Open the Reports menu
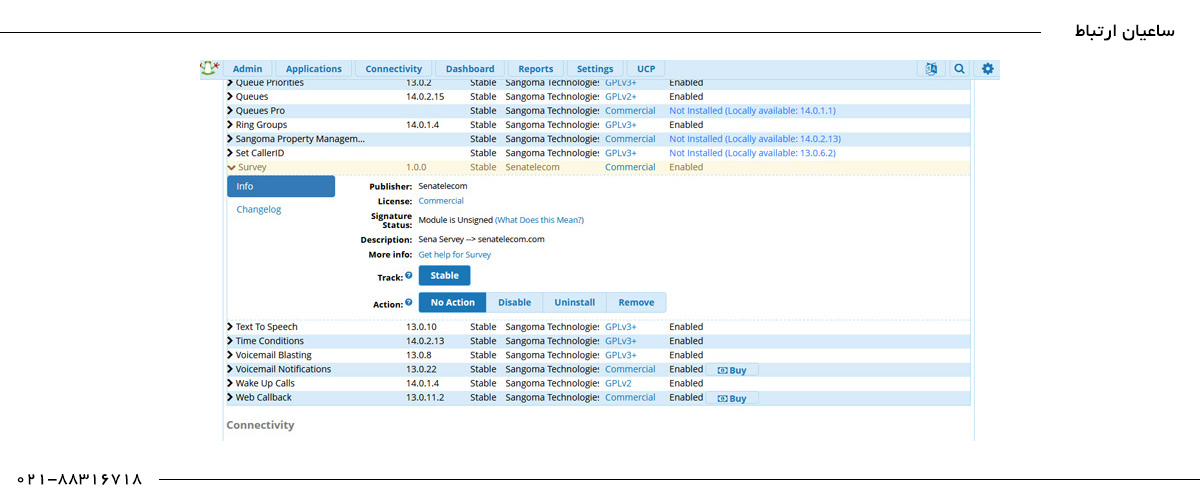The width and height of the screenshot is (1200, 500). click(x=536, y=69)
